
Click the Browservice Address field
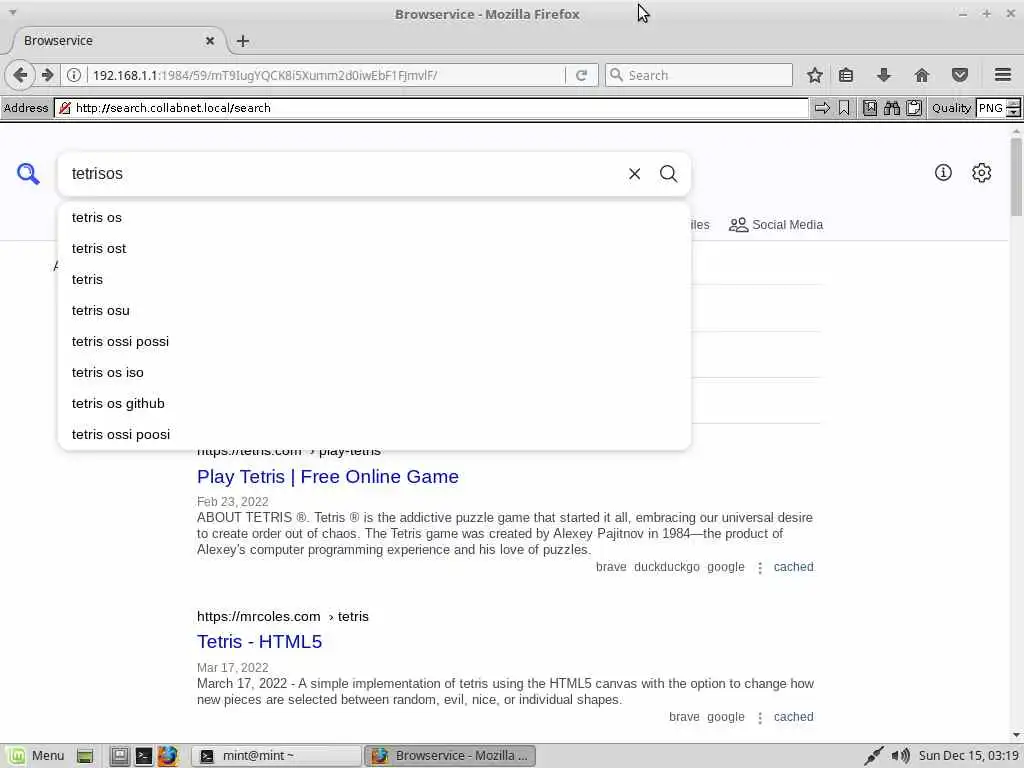coord(431,108)
